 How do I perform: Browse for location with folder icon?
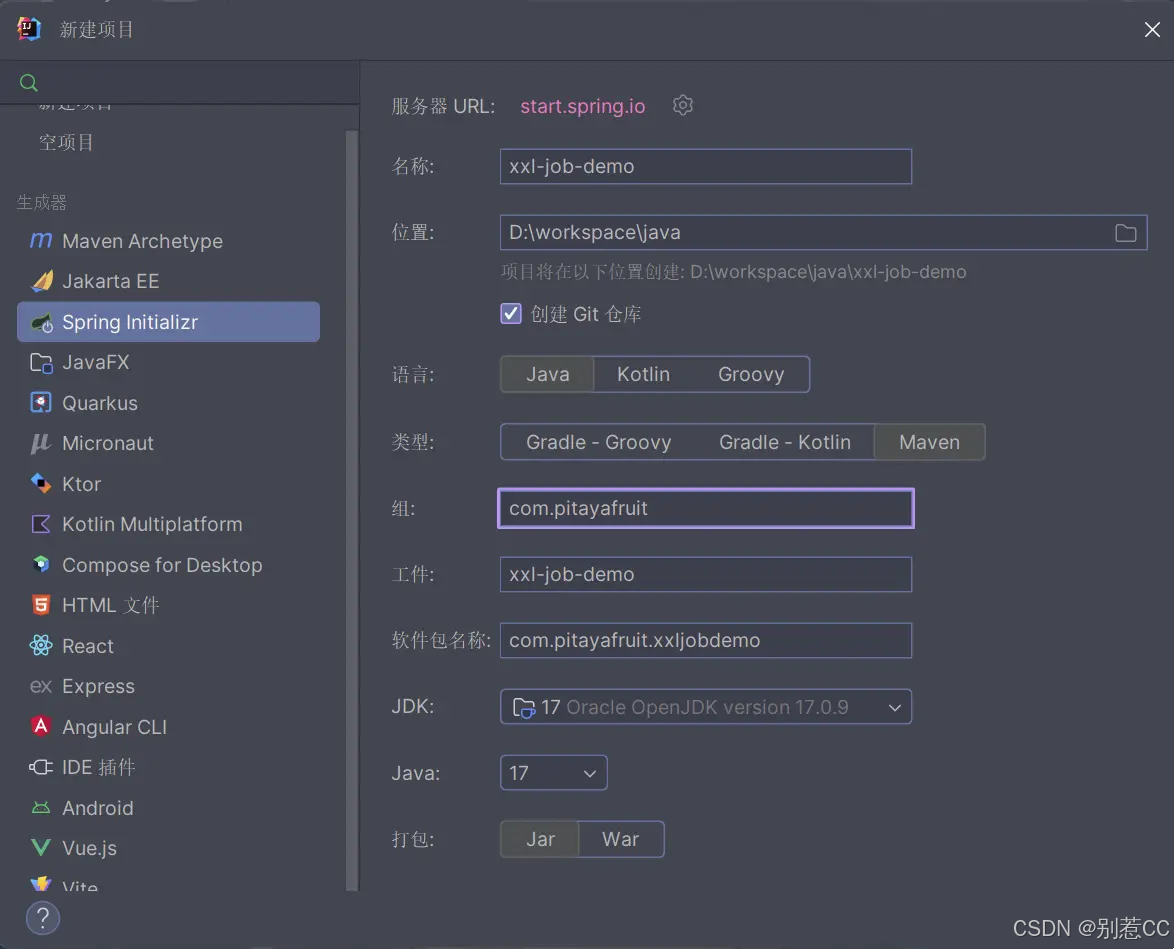tap(1125, 233)
